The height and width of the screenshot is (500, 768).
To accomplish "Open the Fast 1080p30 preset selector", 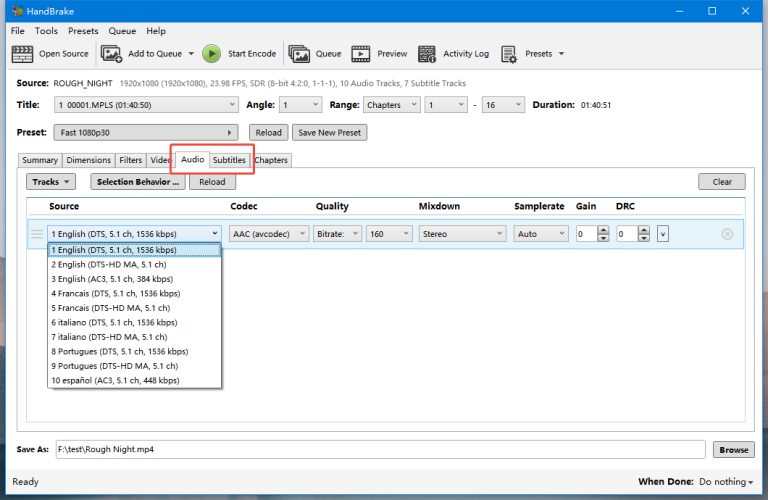I will point(146,133).
